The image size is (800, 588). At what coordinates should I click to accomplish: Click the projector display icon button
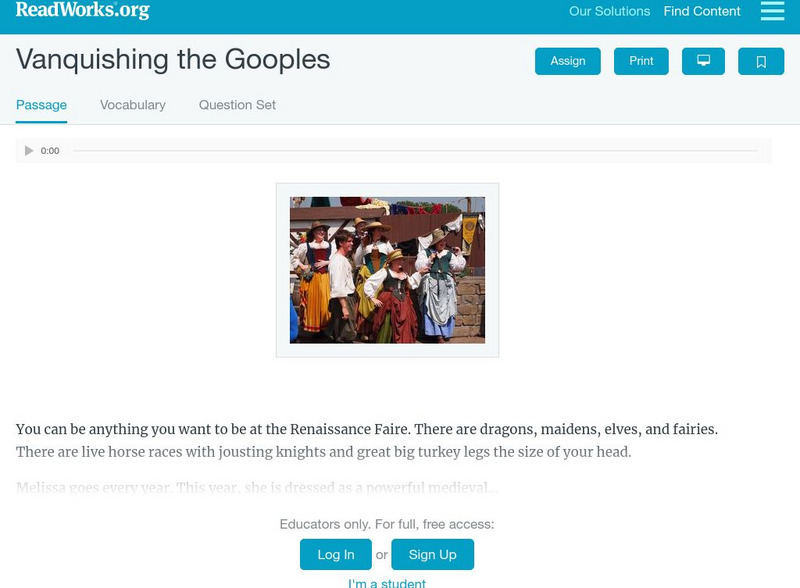click(703, 61)
